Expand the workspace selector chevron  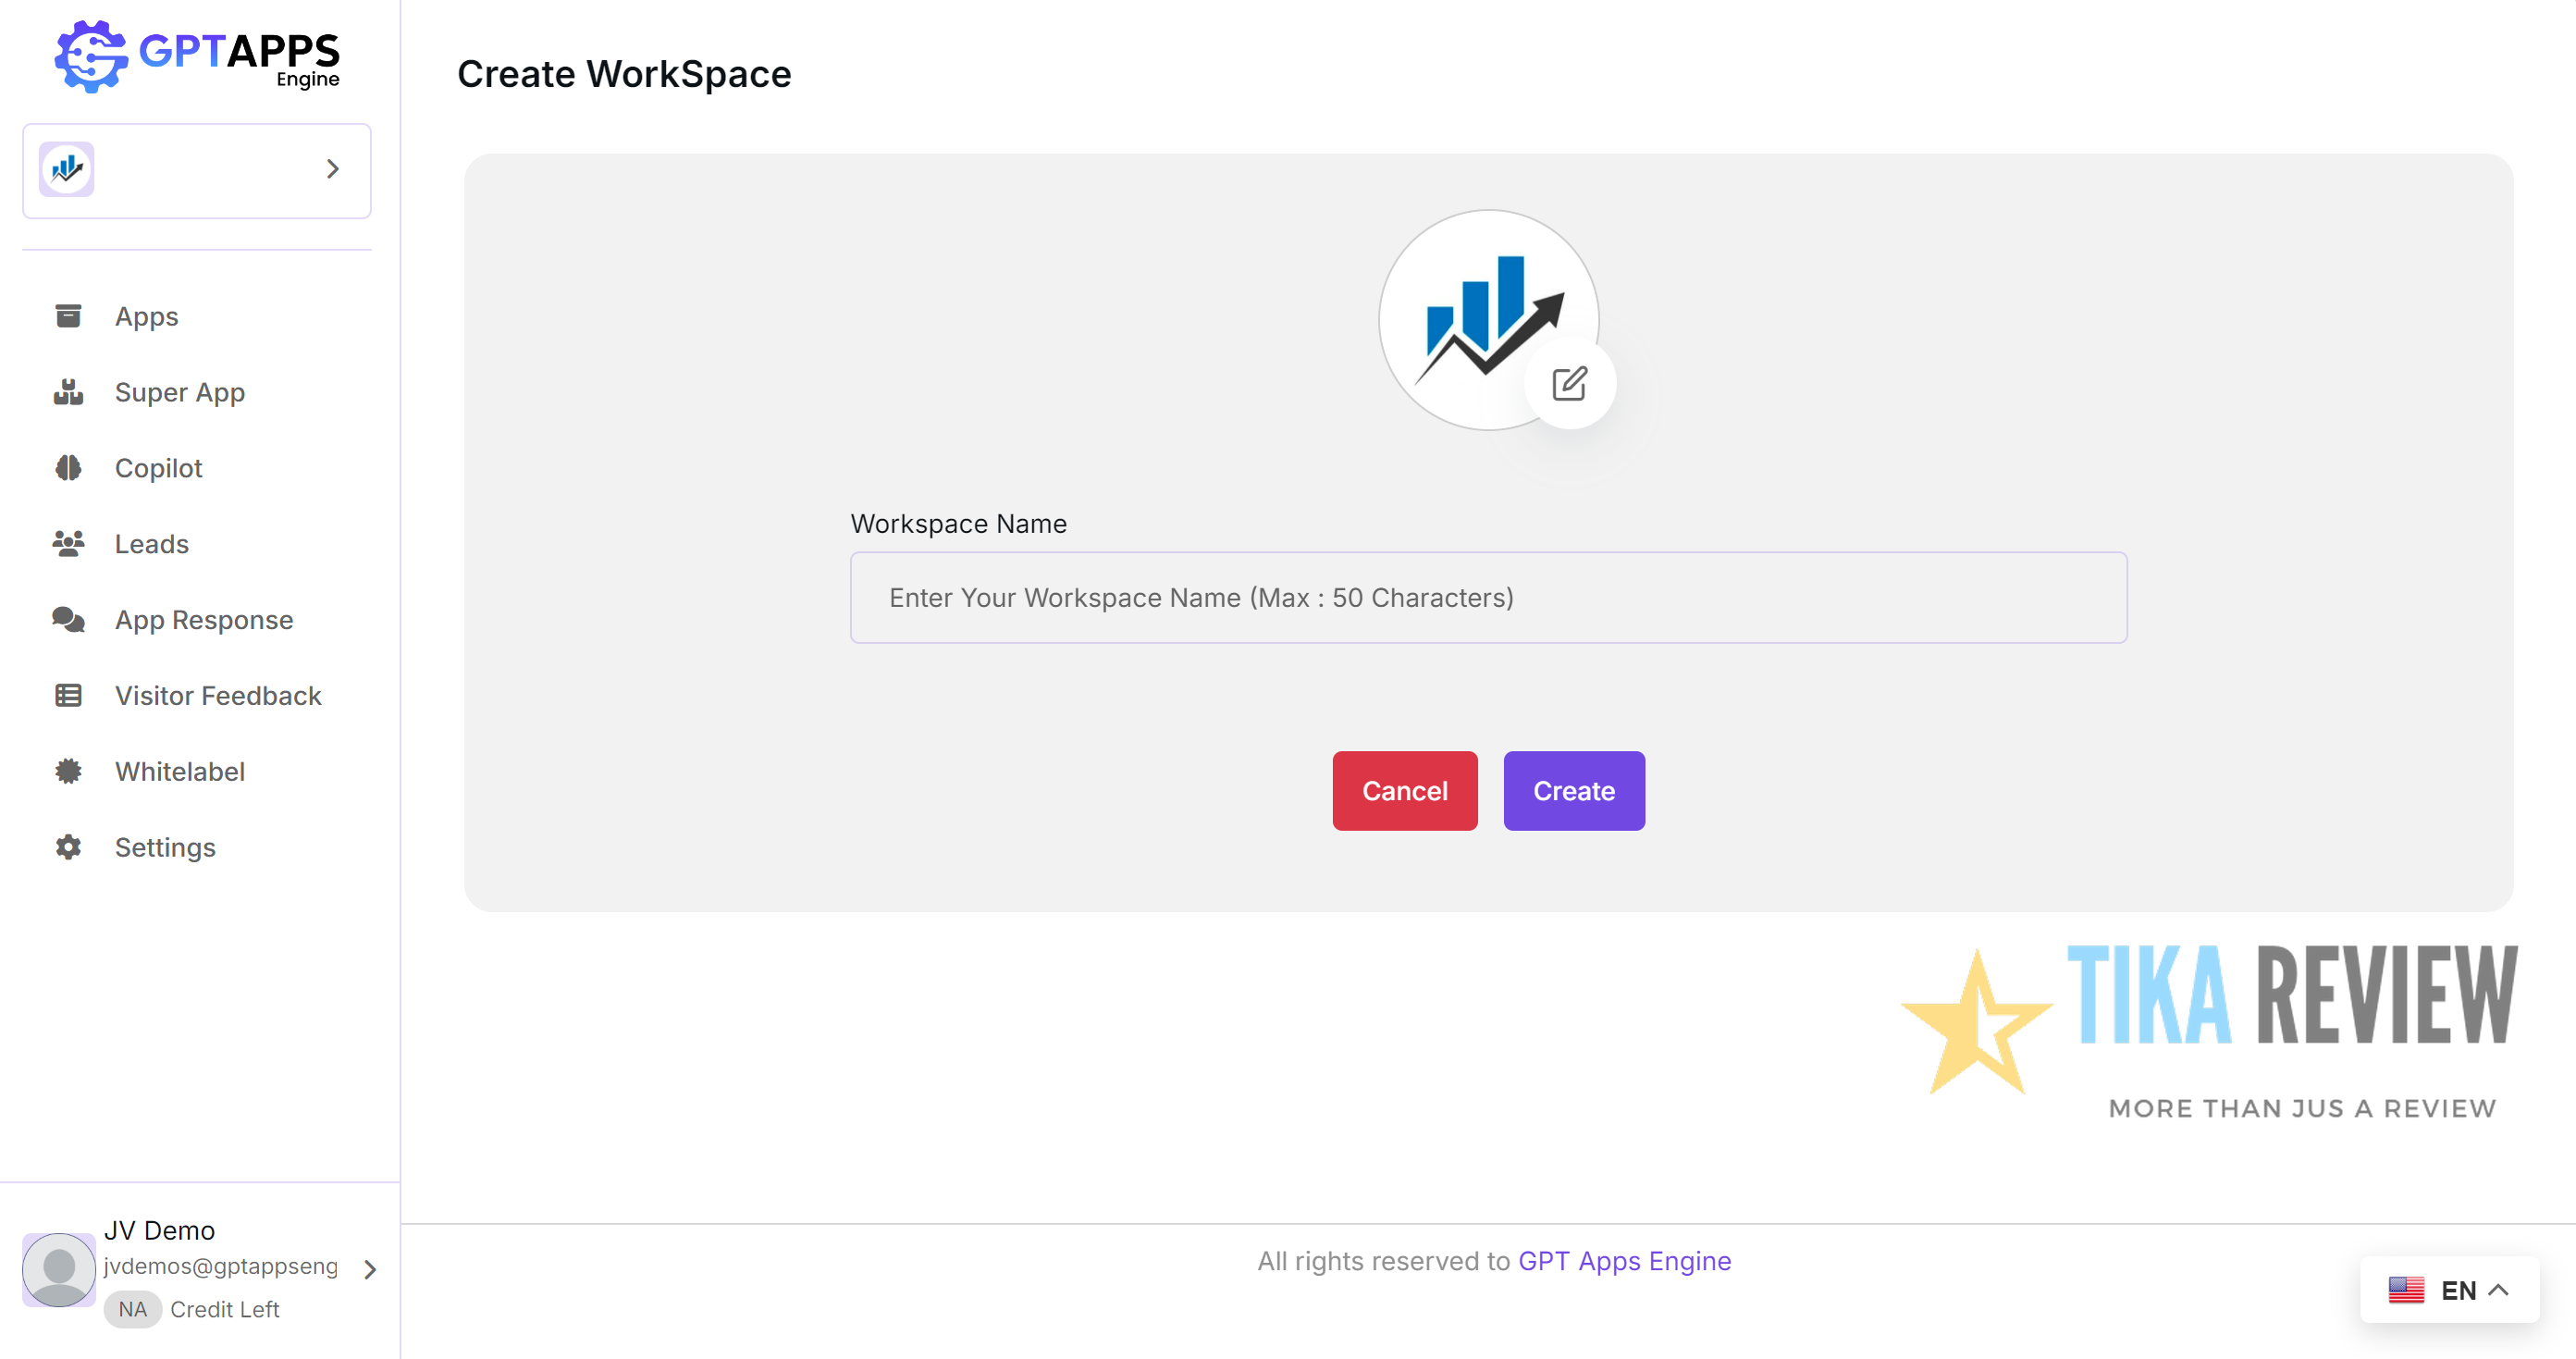[333, 169]
